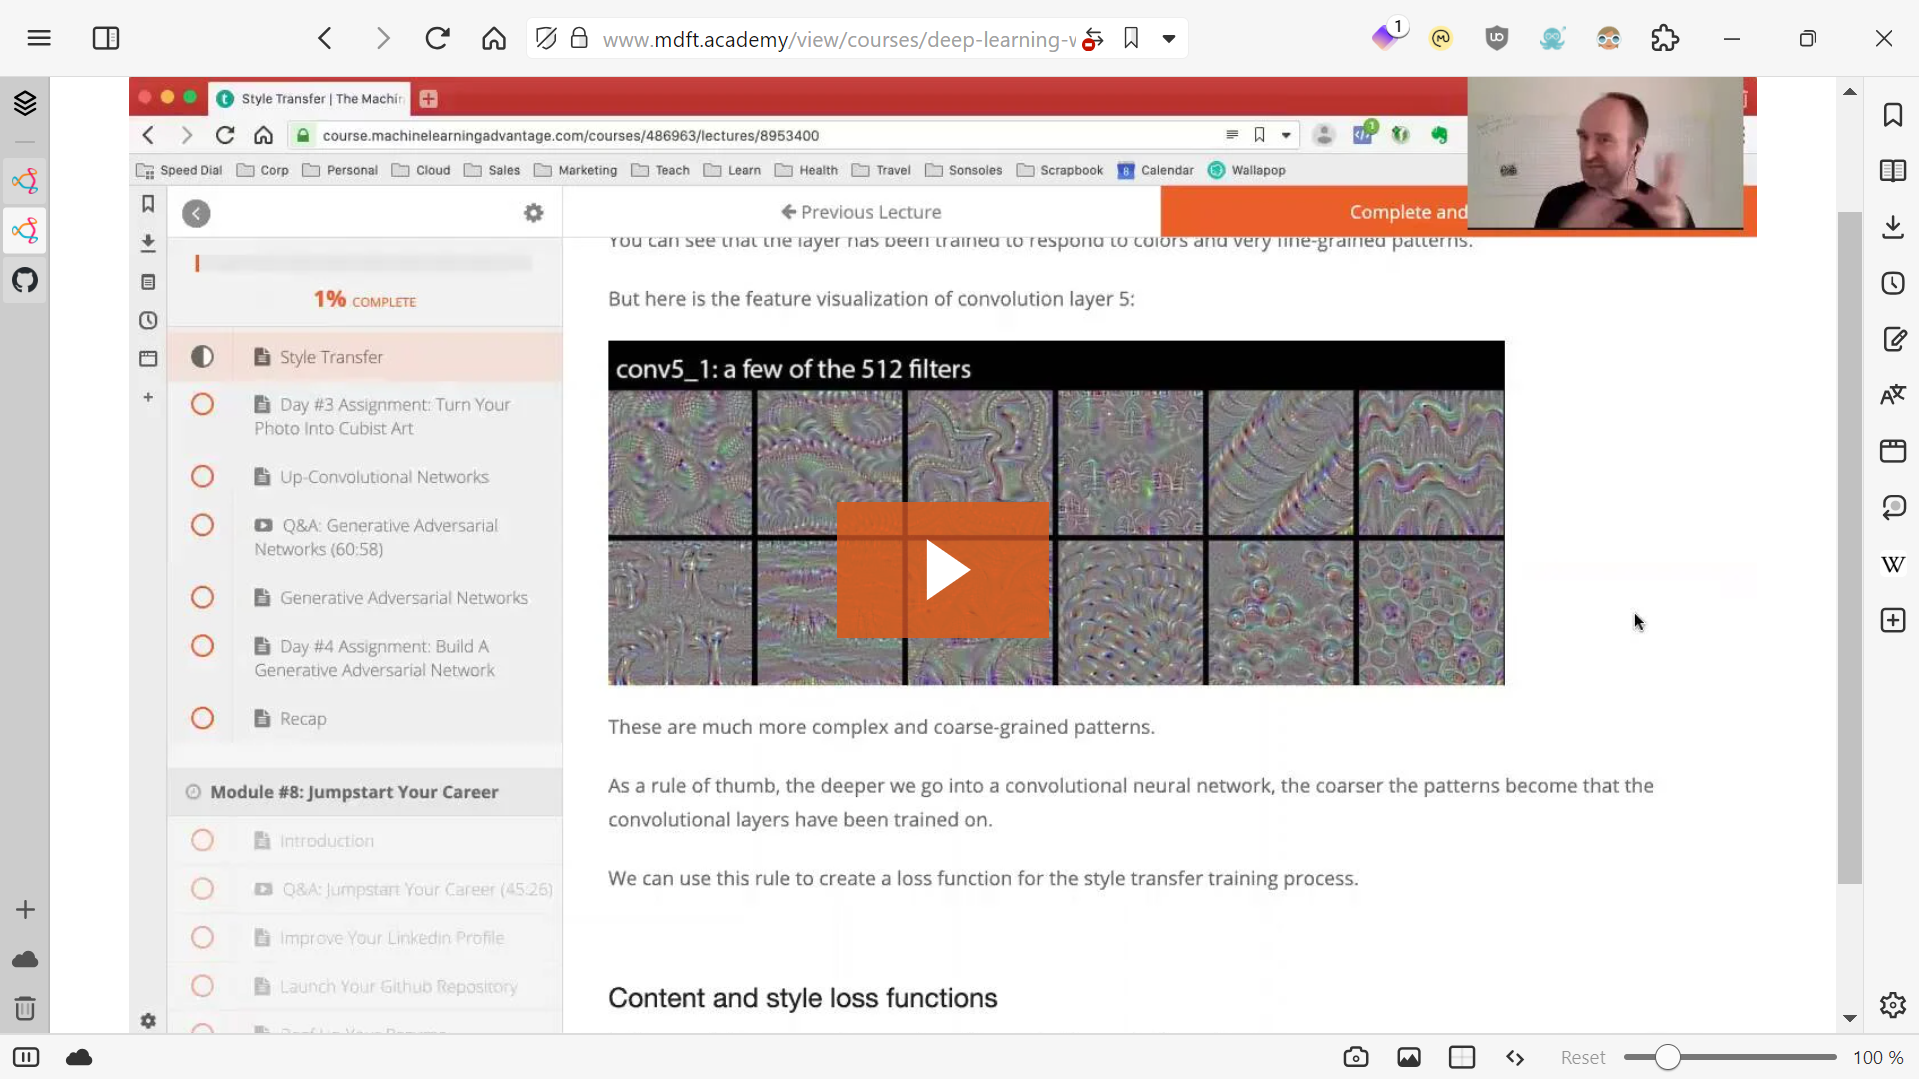Adjust the page zoom slider
Screen dimensions: 1919x1079
1667,1057
